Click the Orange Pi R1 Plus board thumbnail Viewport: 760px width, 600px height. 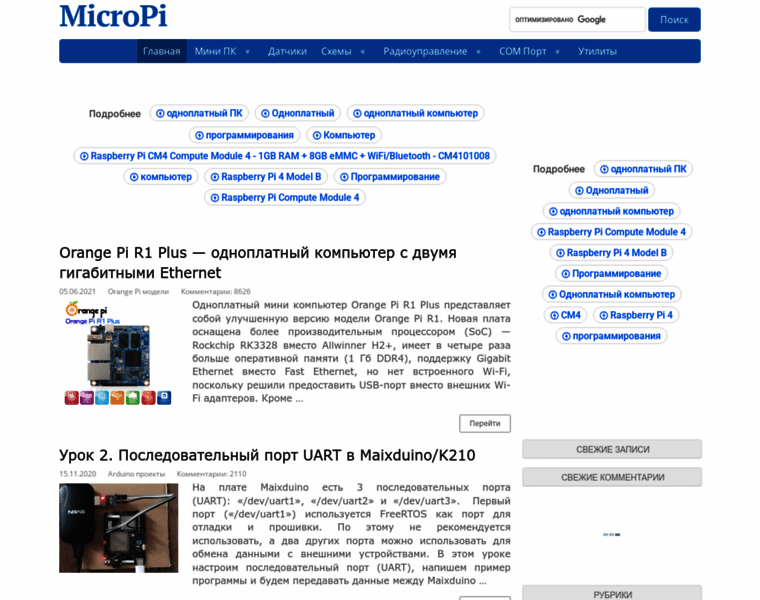coord(118,353)
